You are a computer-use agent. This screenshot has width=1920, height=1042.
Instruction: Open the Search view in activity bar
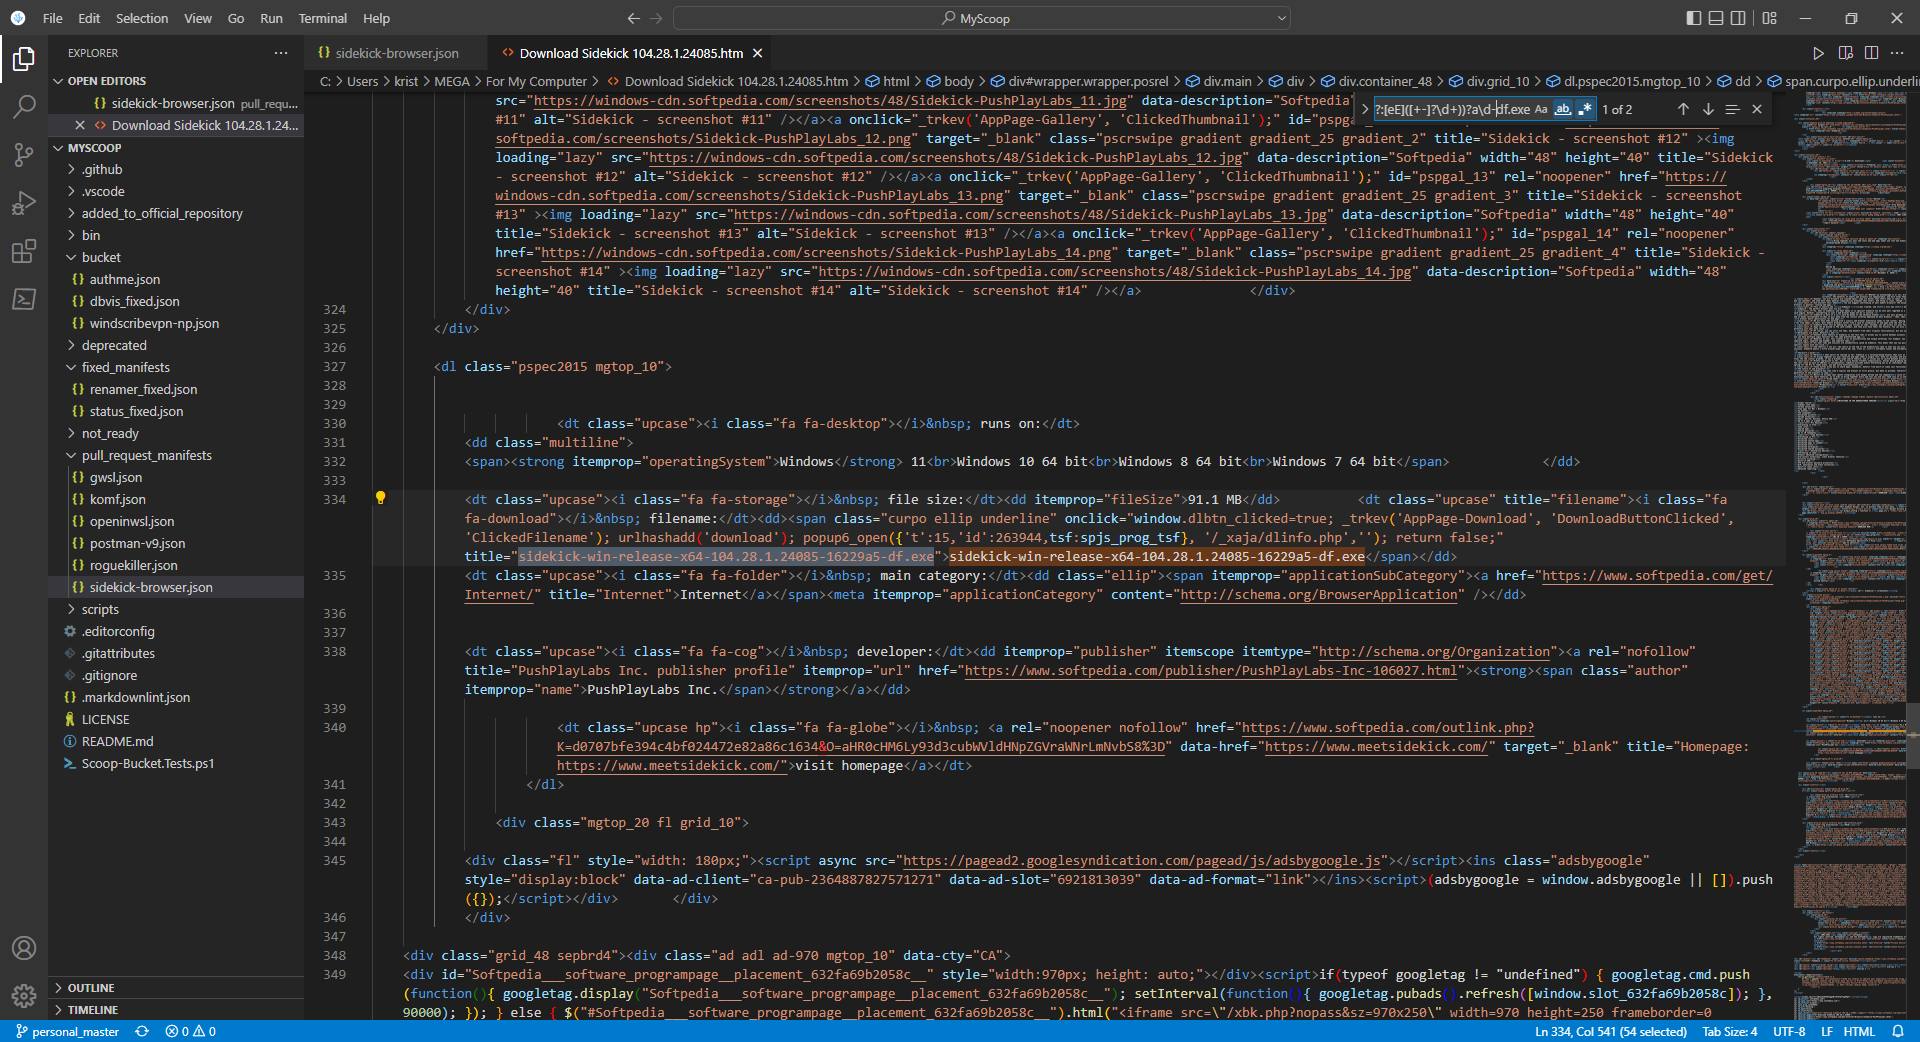24,106
